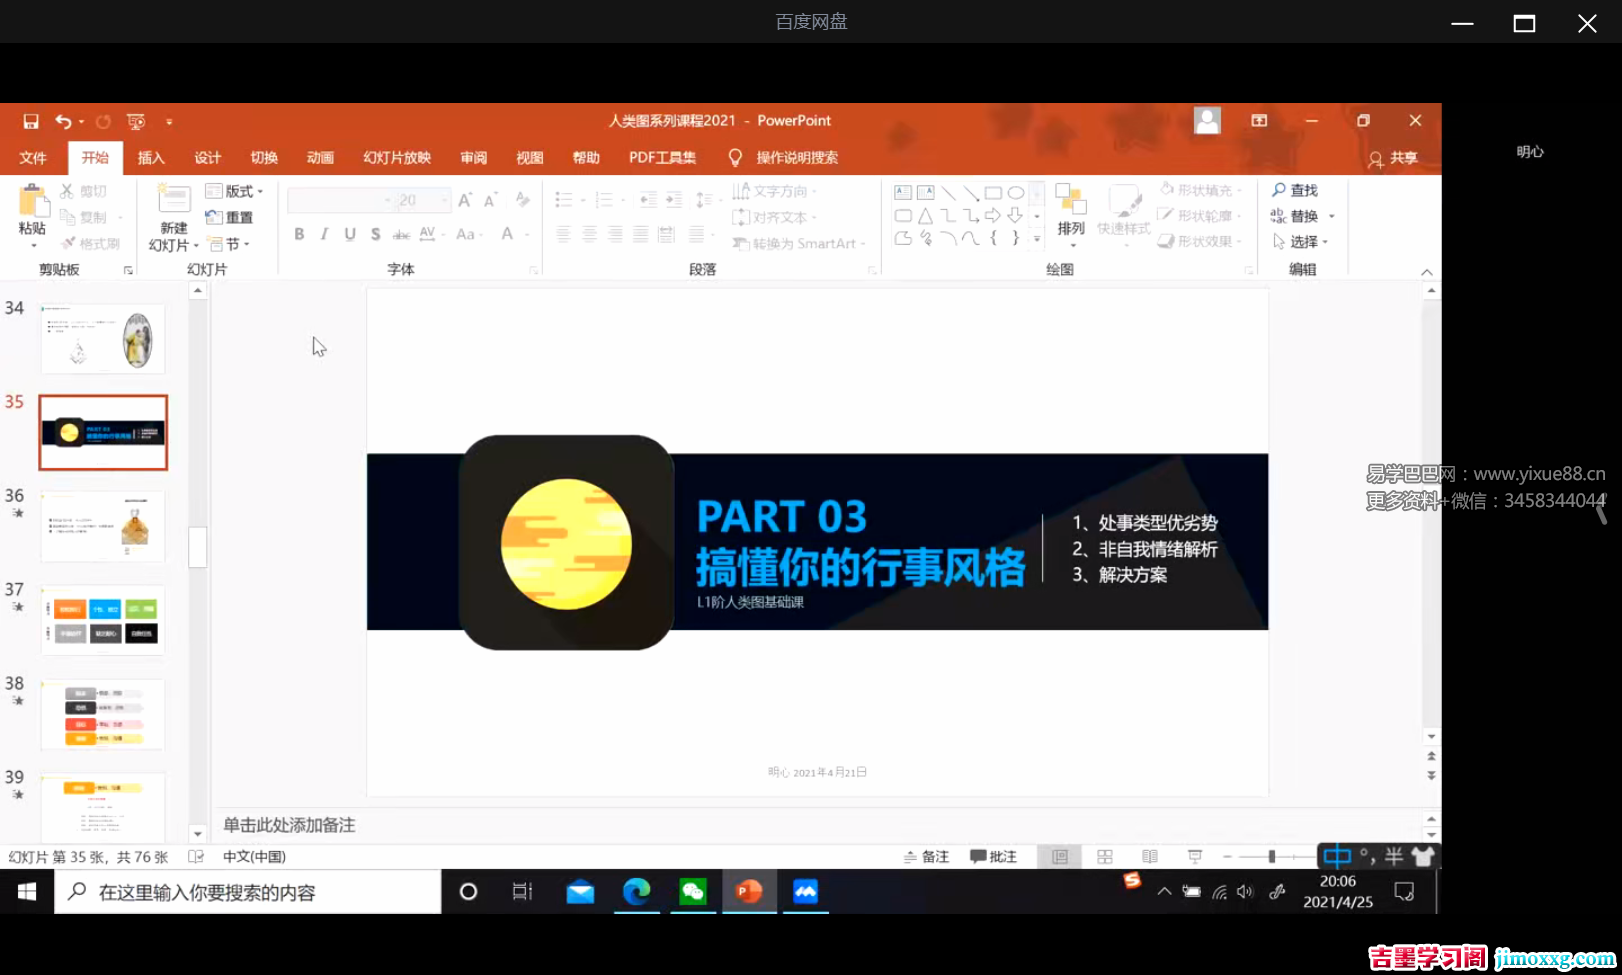Open the Insert (插入) tab

[x=151, y=158]
